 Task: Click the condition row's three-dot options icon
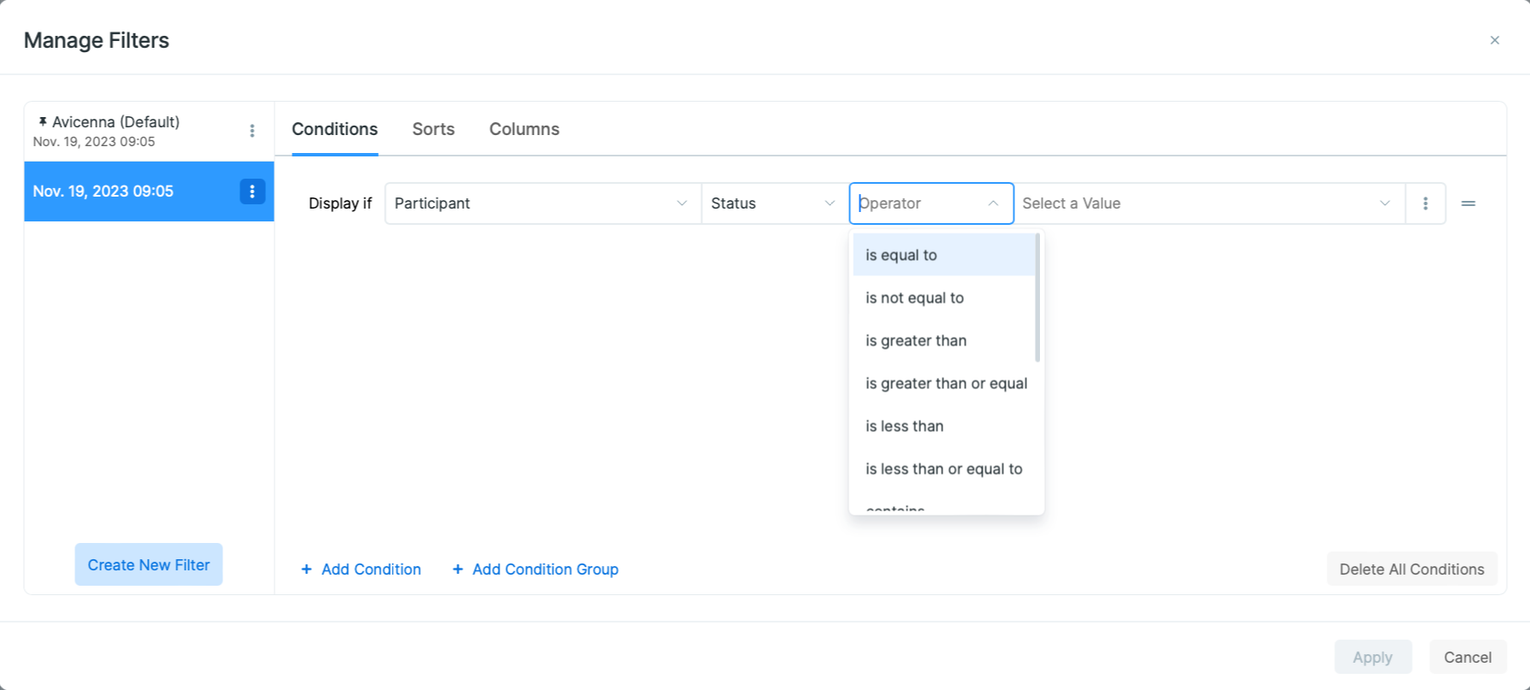(x=1425, y=203)
